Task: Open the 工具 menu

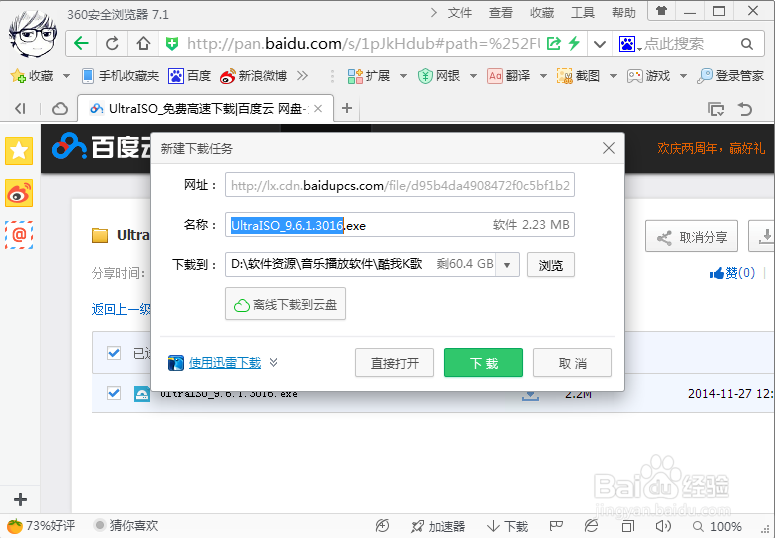Action: pyautogui.click(x=583, y=13)
